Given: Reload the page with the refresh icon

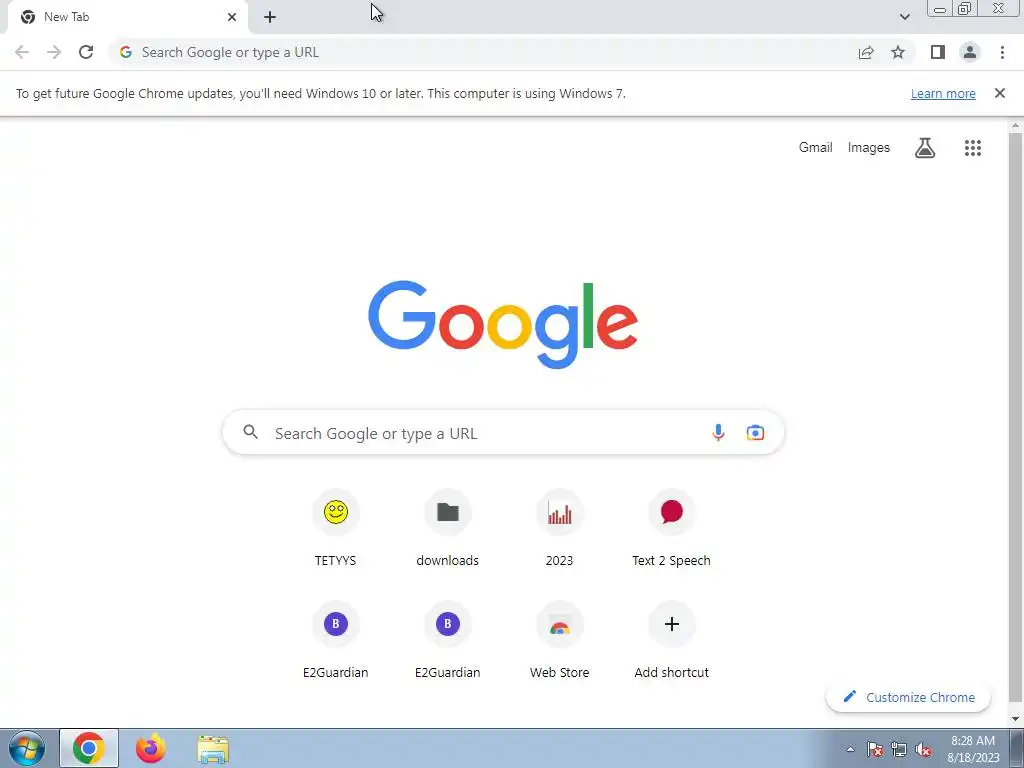Looking at the screenshot, I should coord(86,52).
